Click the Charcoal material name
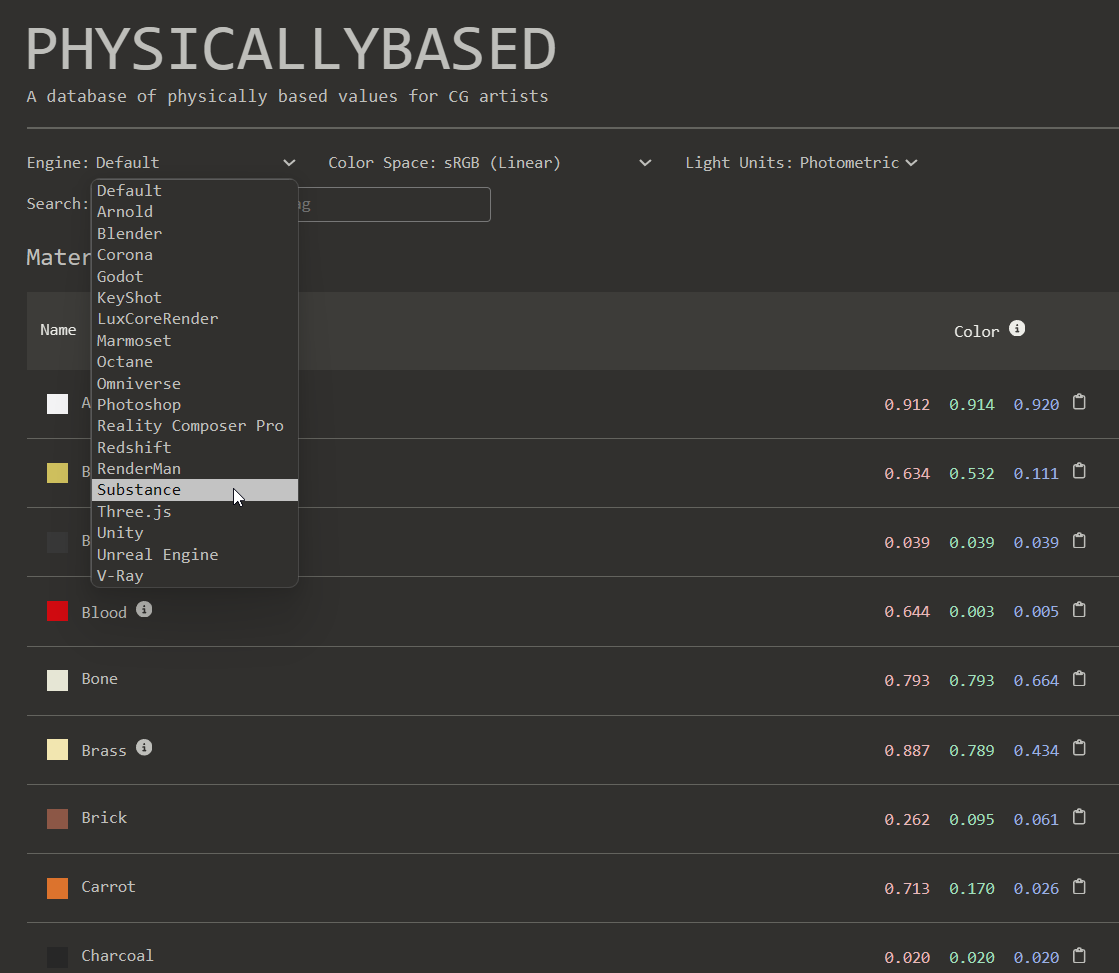1119x973 pixels. point(117,956)
